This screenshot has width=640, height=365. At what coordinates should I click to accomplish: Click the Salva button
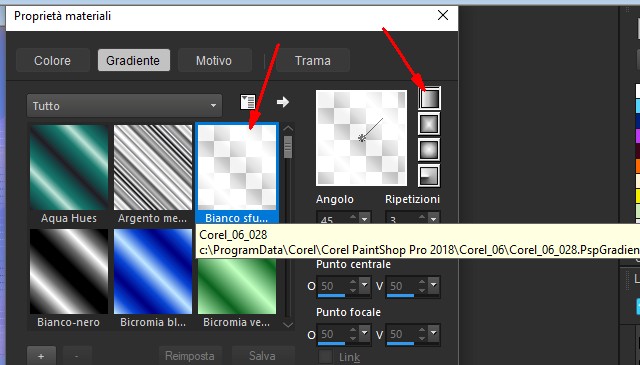pos(262,356)
